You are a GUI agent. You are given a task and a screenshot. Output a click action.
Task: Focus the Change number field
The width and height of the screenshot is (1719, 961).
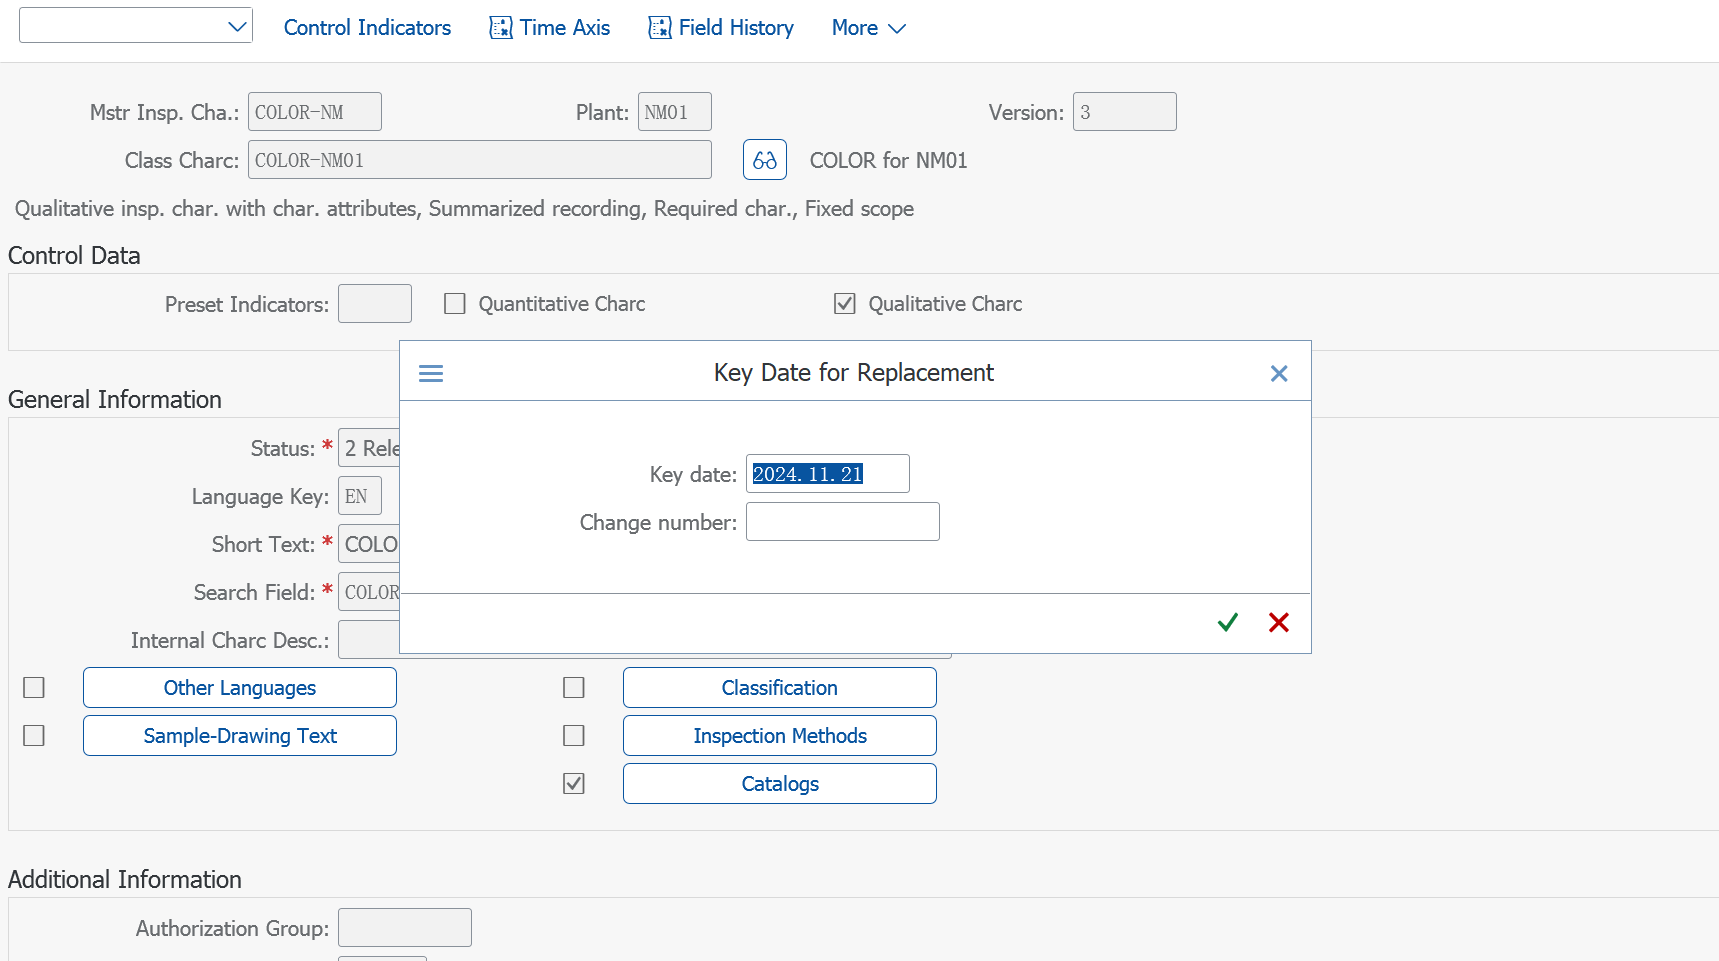click(842, 522)
